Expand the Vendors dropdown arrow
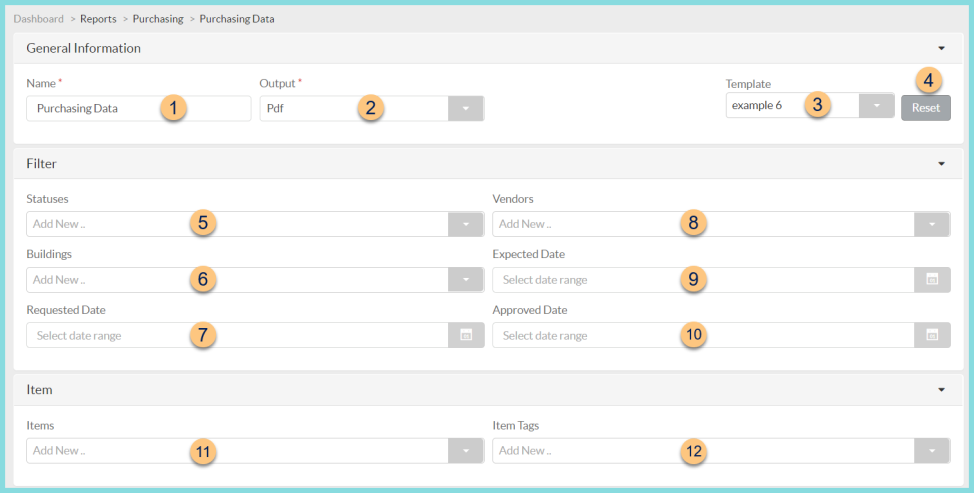 932,224
